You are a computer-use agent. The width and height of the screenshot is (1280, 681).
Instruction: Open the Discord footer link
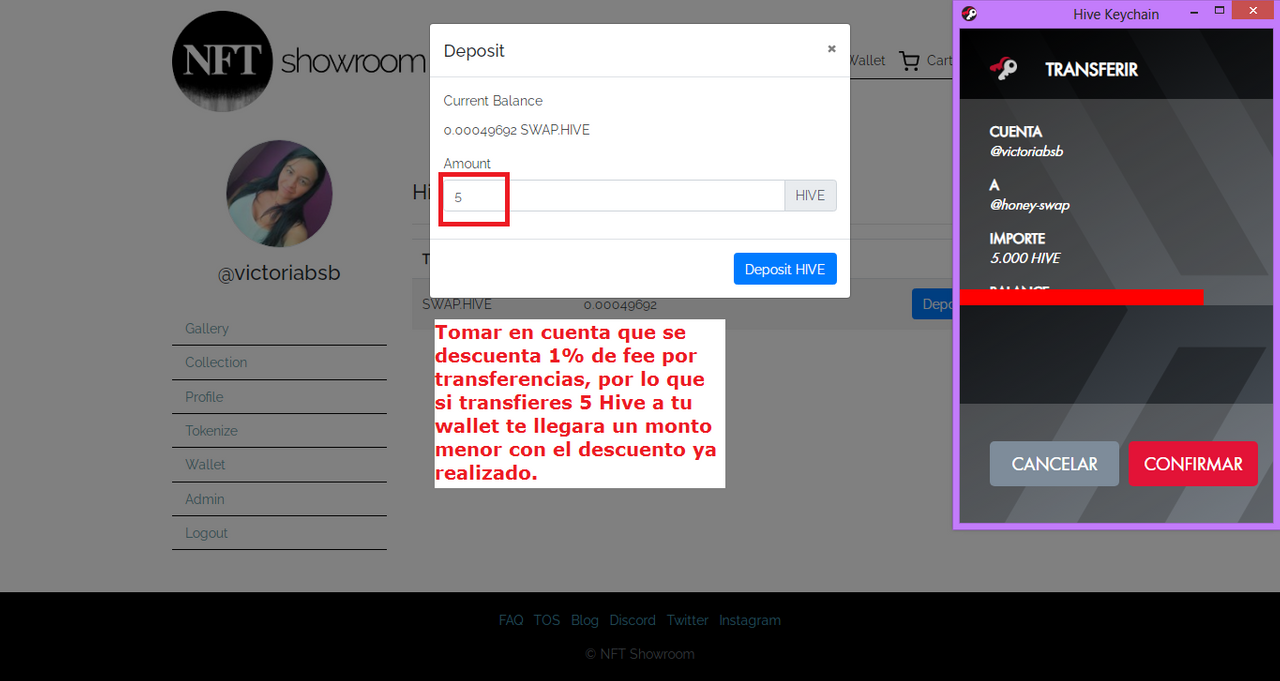(x=633, y=620)
